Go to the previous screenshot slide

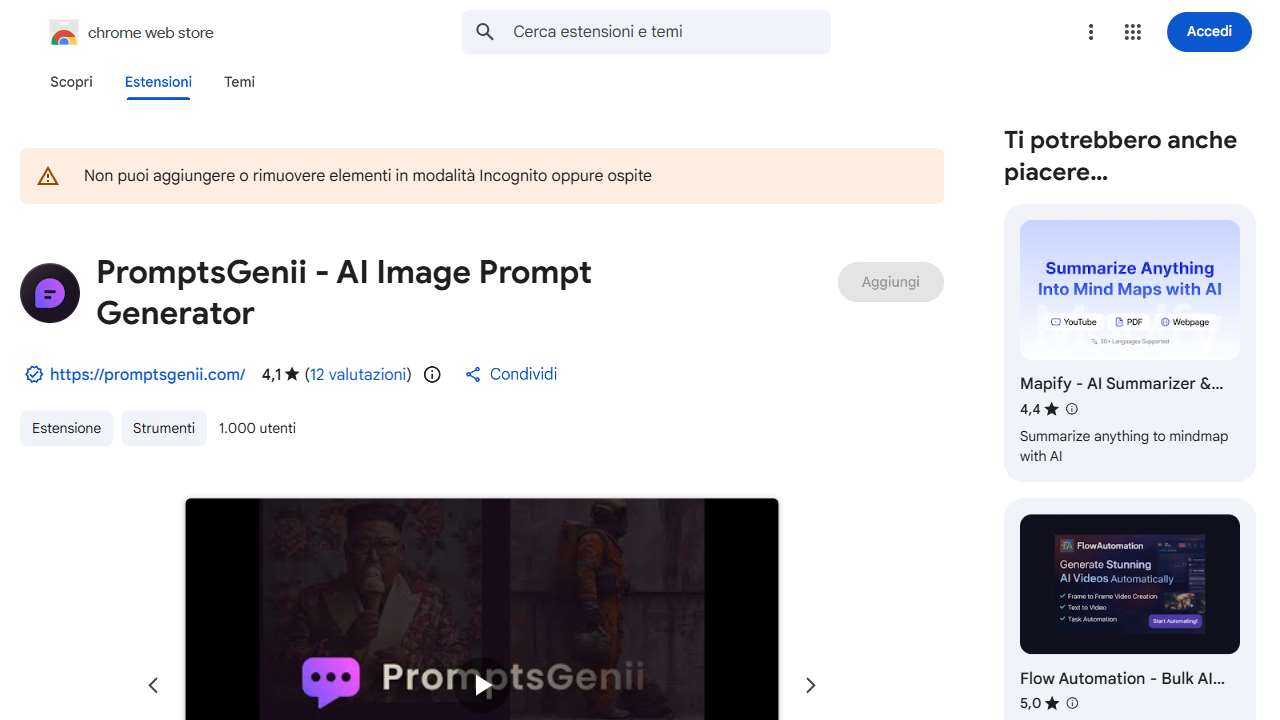[x=153, y=685]
